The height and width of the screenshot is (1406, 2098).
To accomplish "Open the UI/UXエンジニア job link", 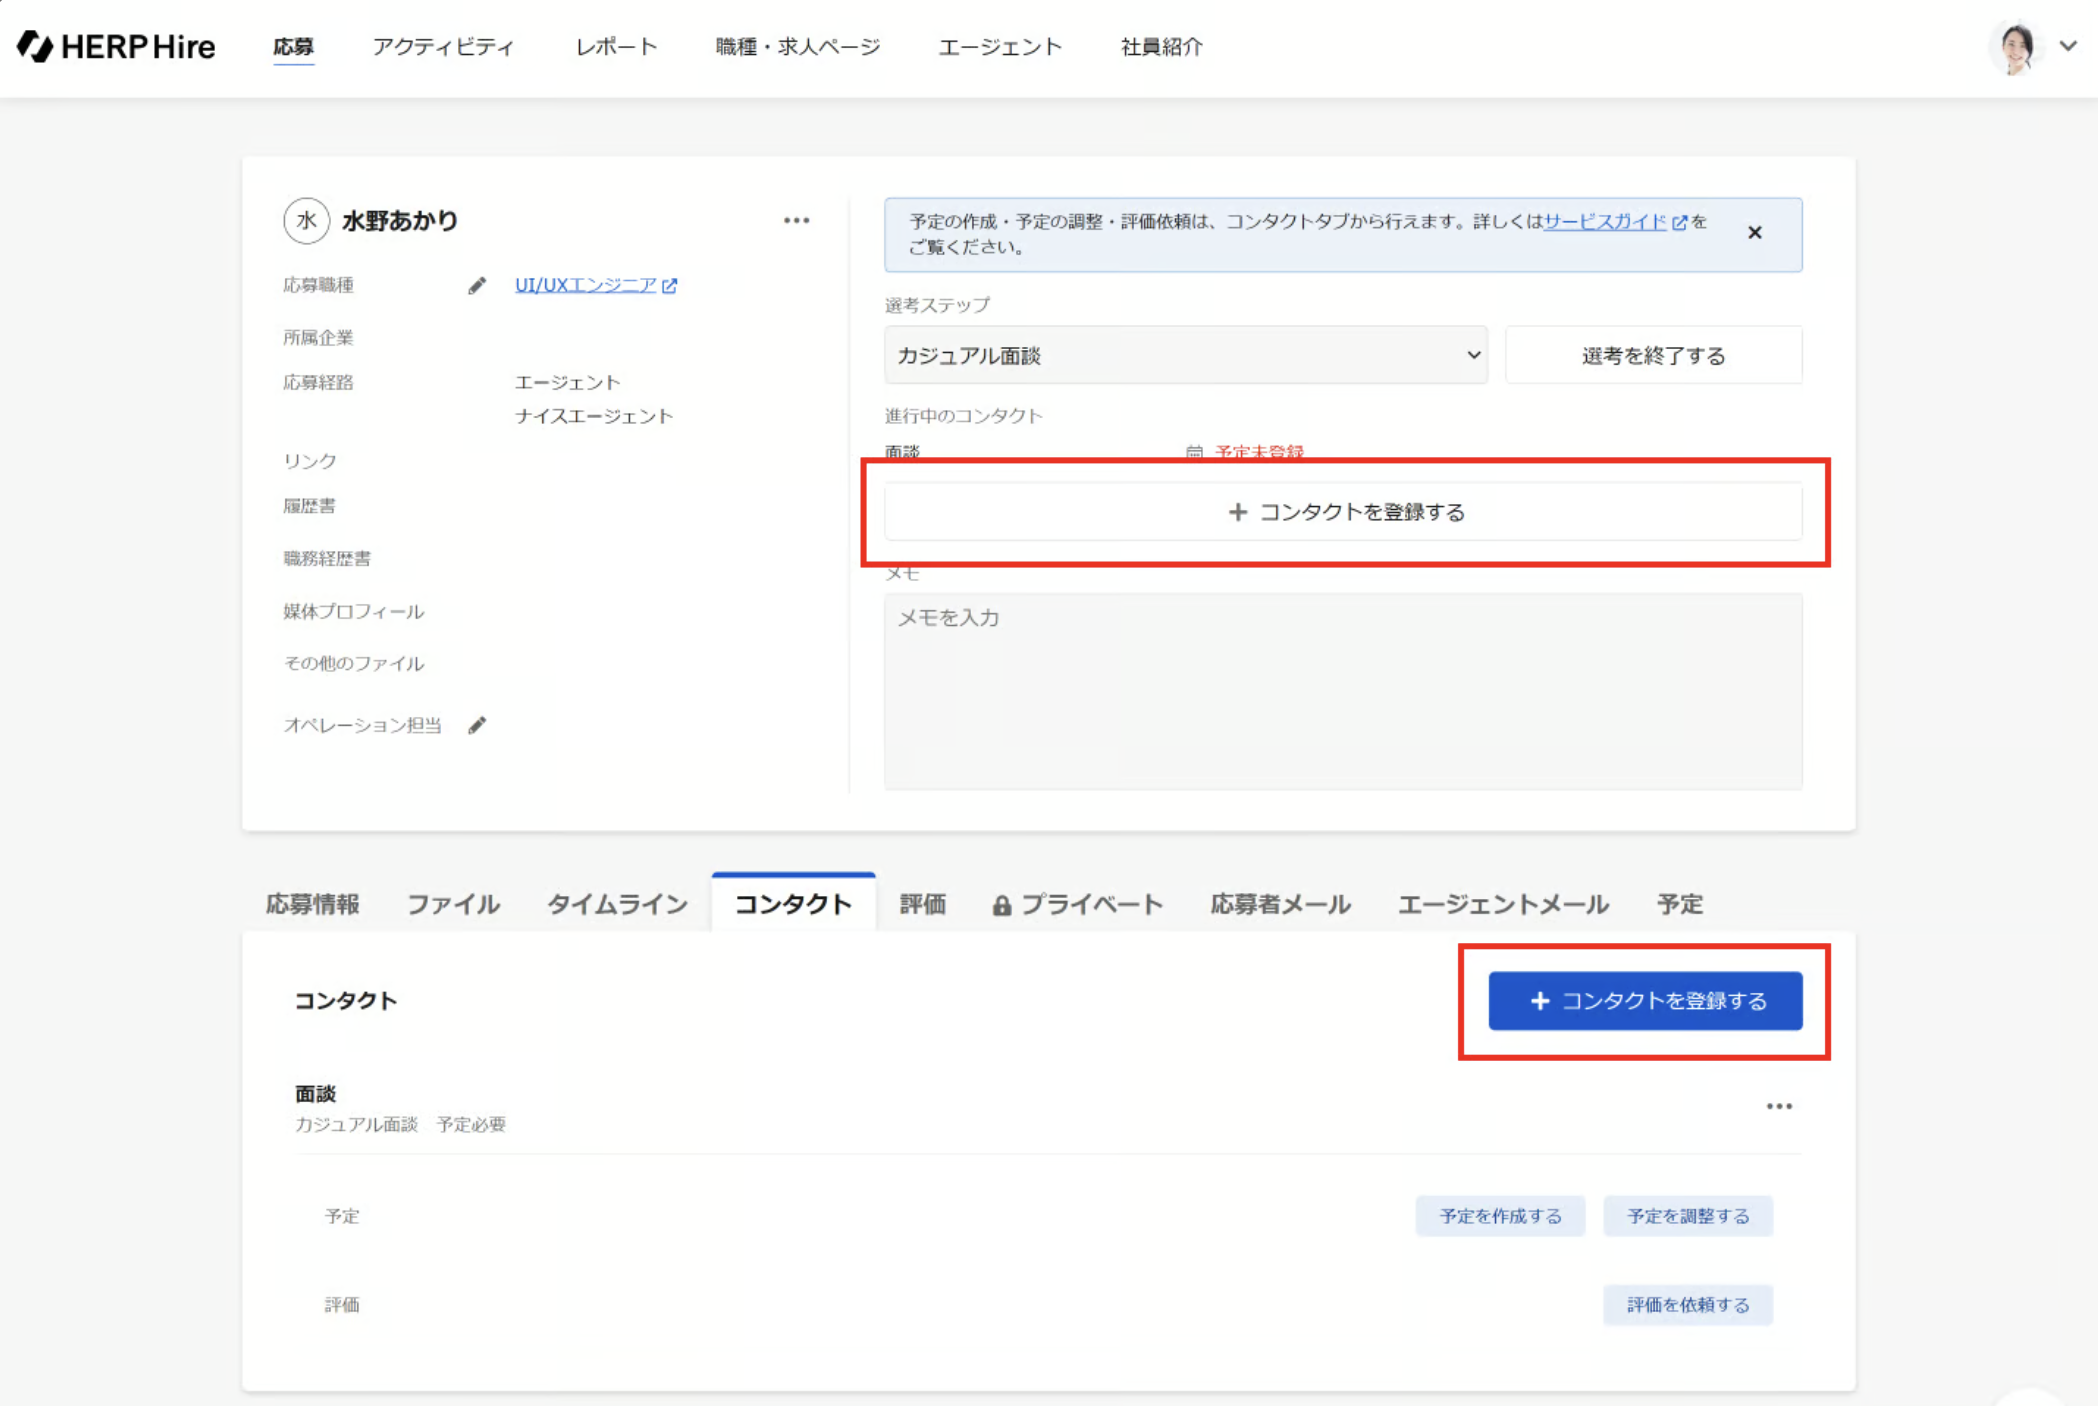I will (585, 285).
